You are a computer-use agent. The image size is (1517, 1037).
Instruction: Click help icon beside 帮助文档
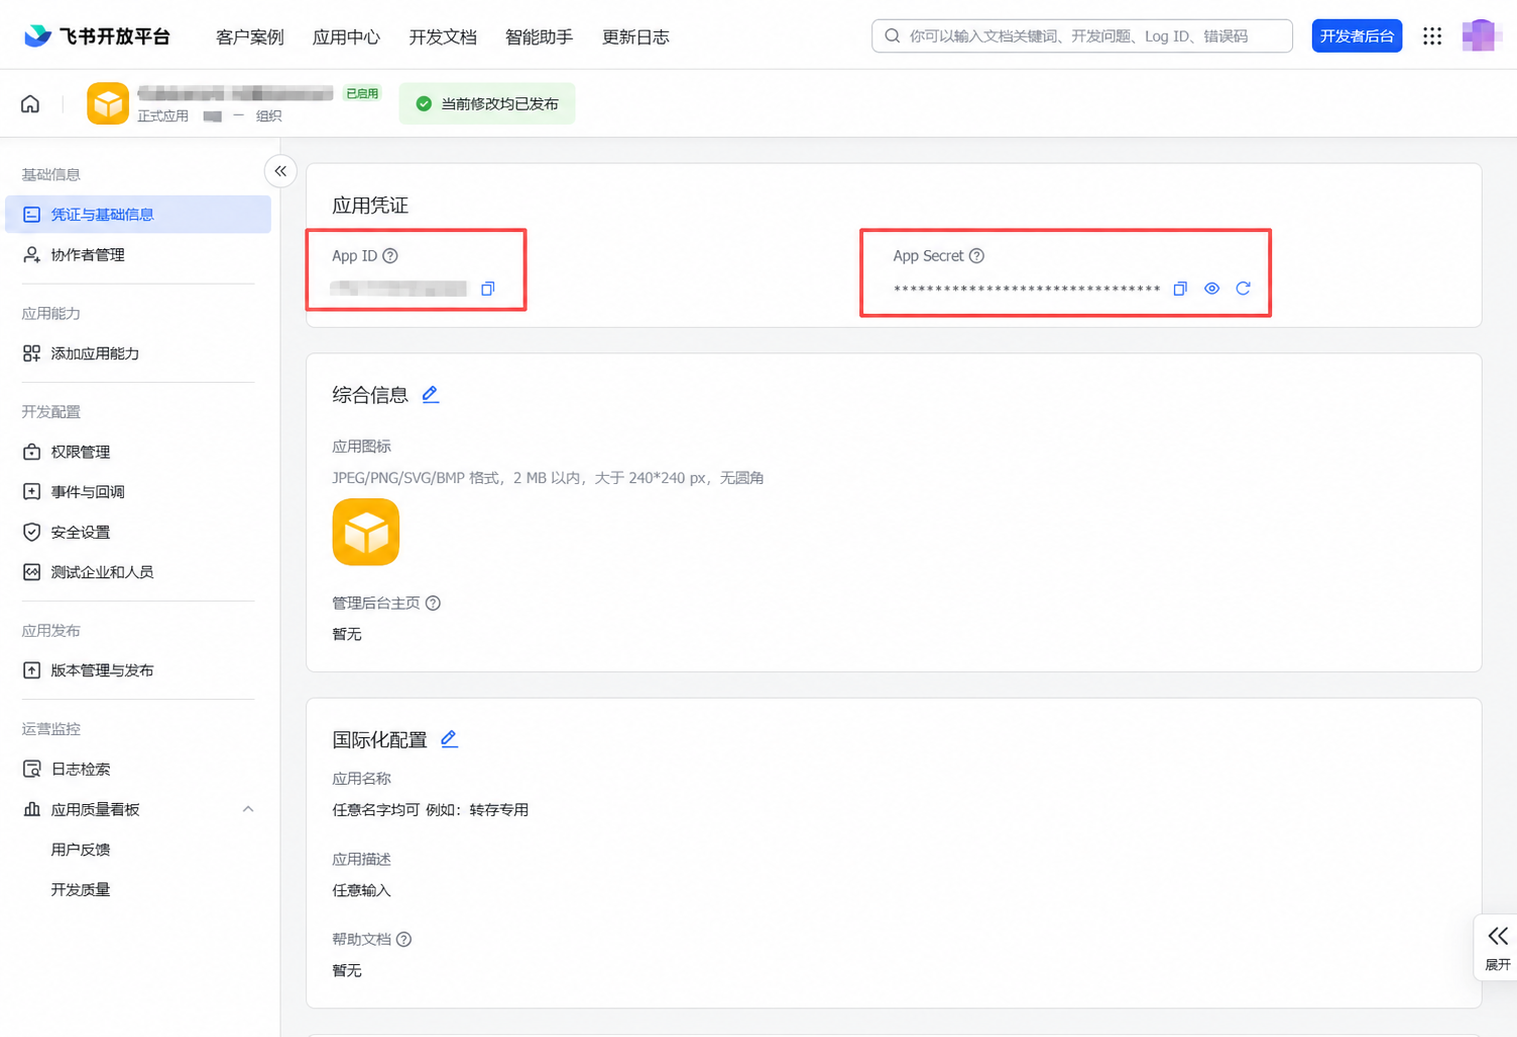pyautogui.click(x=404, y=940)
